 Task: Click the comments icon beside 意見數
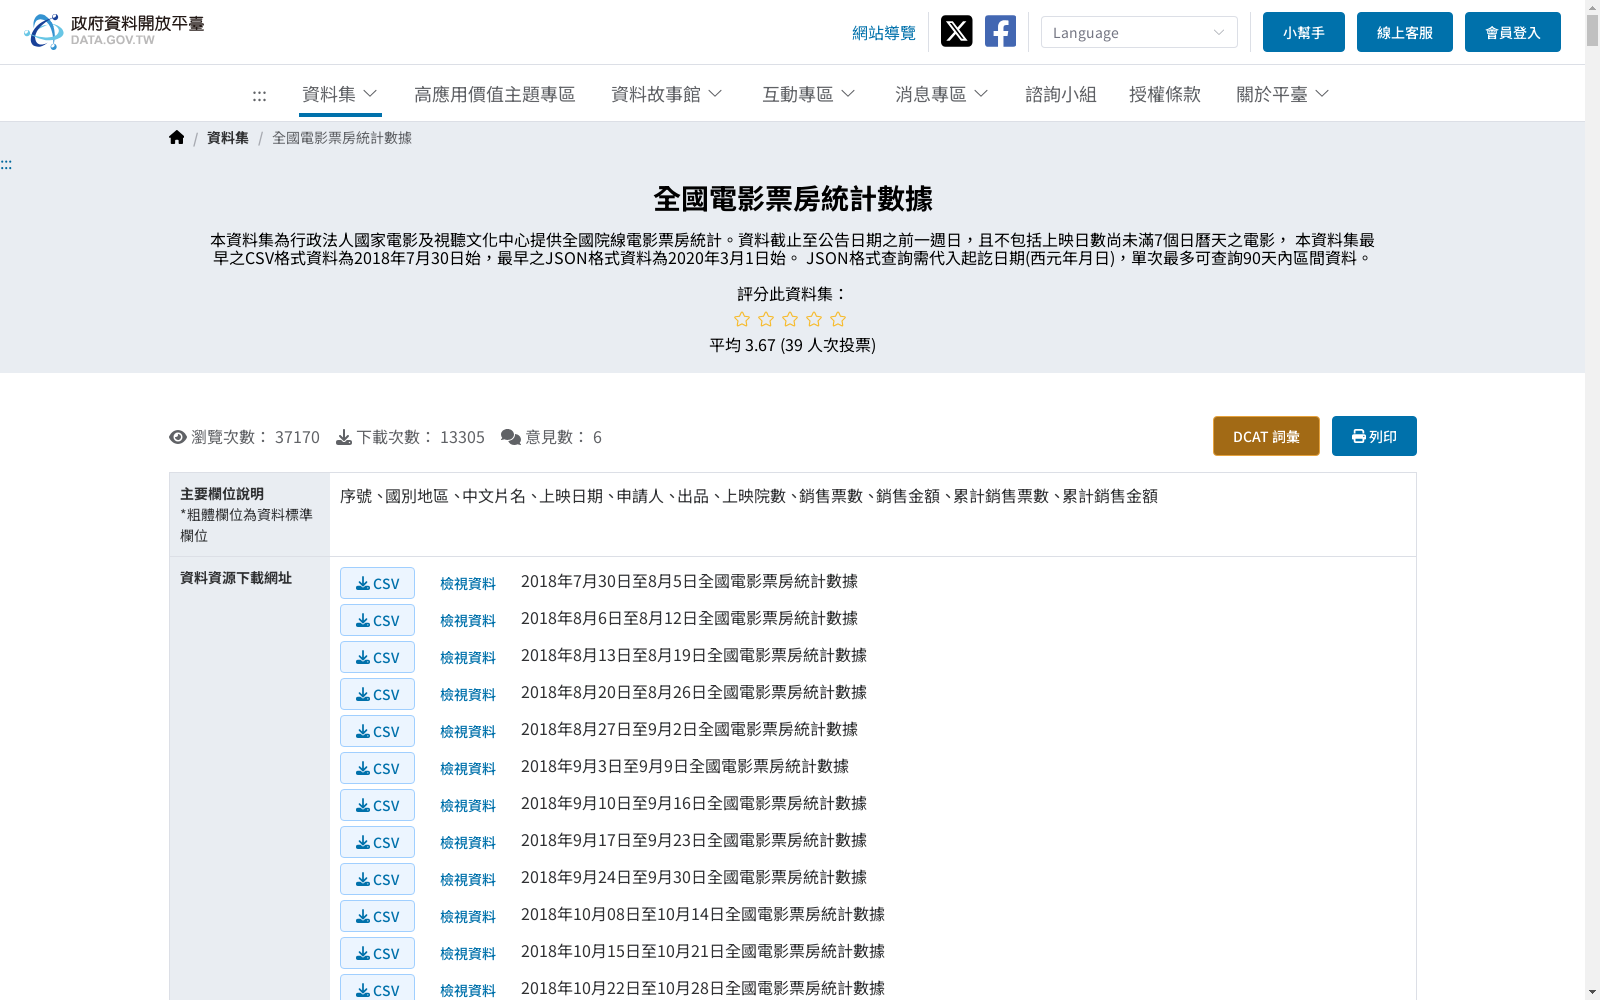pos(511,437)
